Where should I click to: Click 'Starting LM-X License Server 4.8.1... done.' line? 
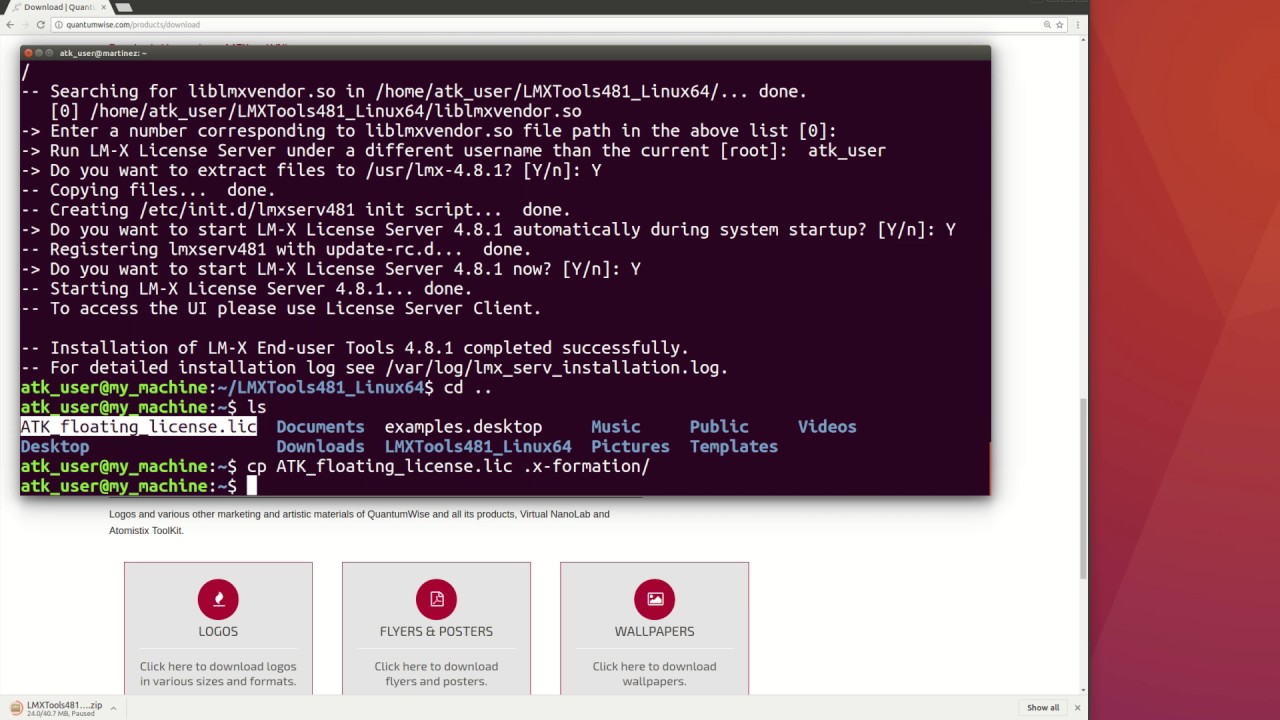246,289
